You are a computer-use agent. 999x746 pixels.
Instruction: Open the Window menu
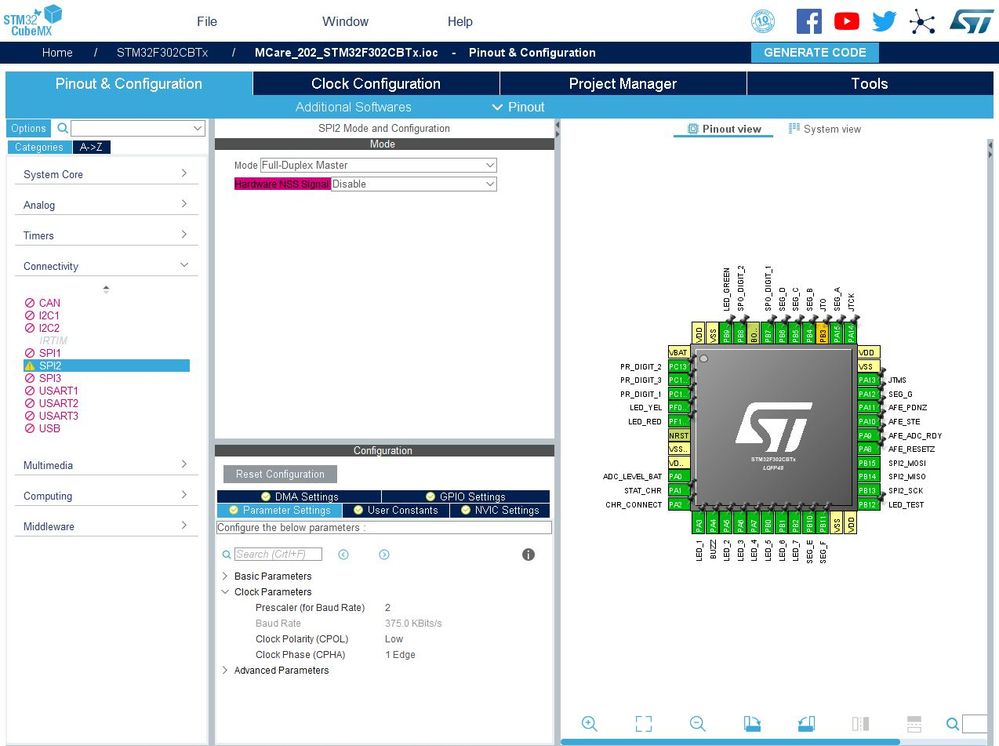pyautogui.click(x=345, y=22)
